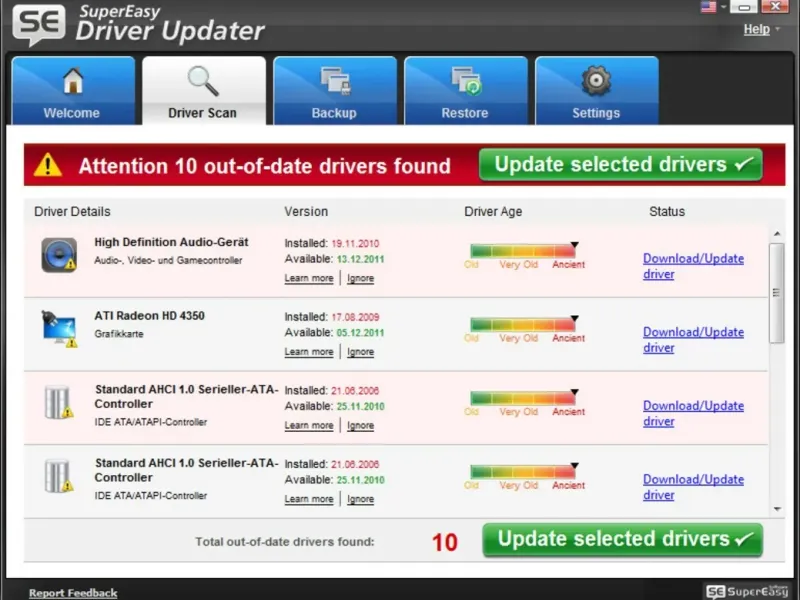
Task: Ignore the ATI Radeon HD 4350 driver
Action: click(360, 352)
